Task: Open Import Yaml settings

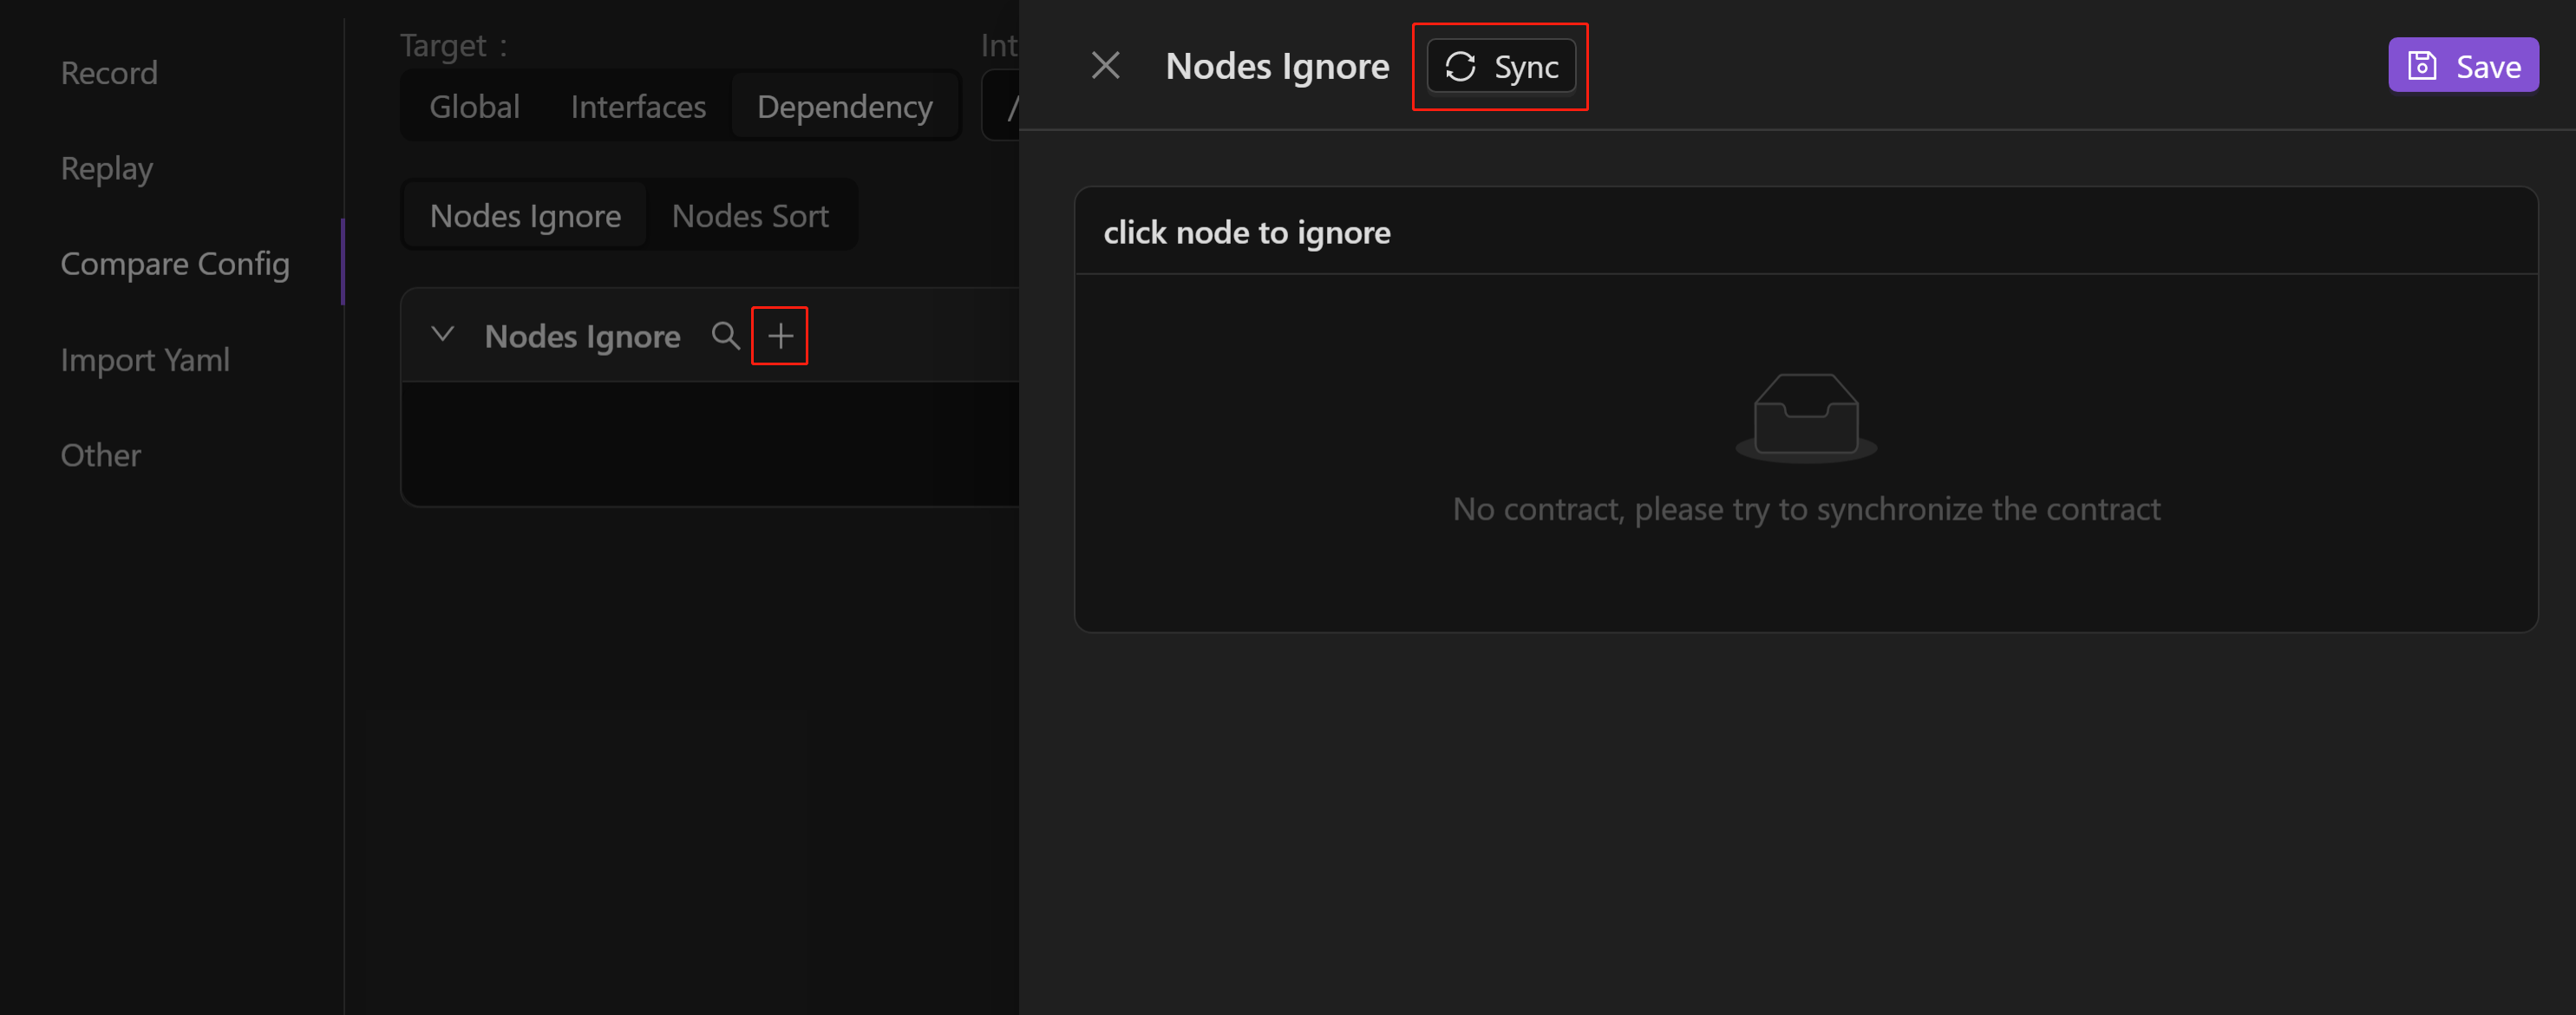Action: click(145, 360)
